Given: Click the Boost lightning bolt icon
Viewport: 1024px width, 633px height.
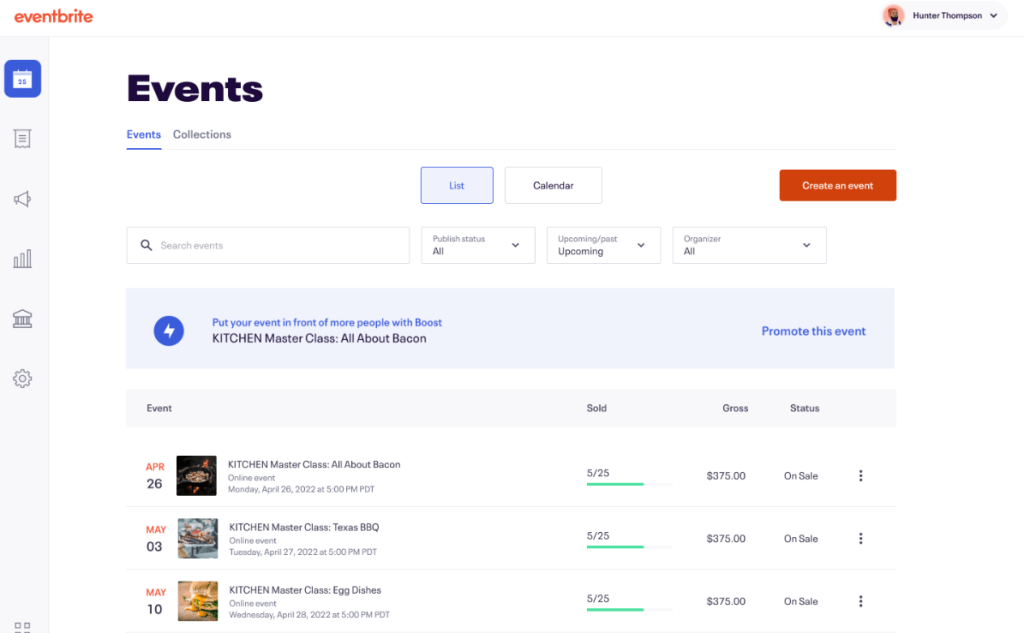Looking at the screenshot, I should (x=168, y=331).
